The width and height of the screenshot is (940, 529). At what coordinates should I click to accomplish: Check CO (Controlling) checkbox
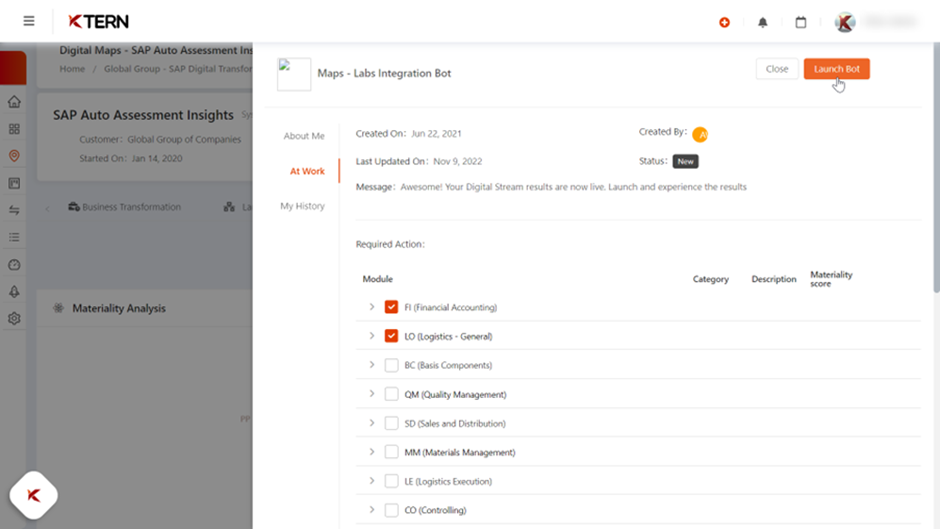tap(391, 510)
